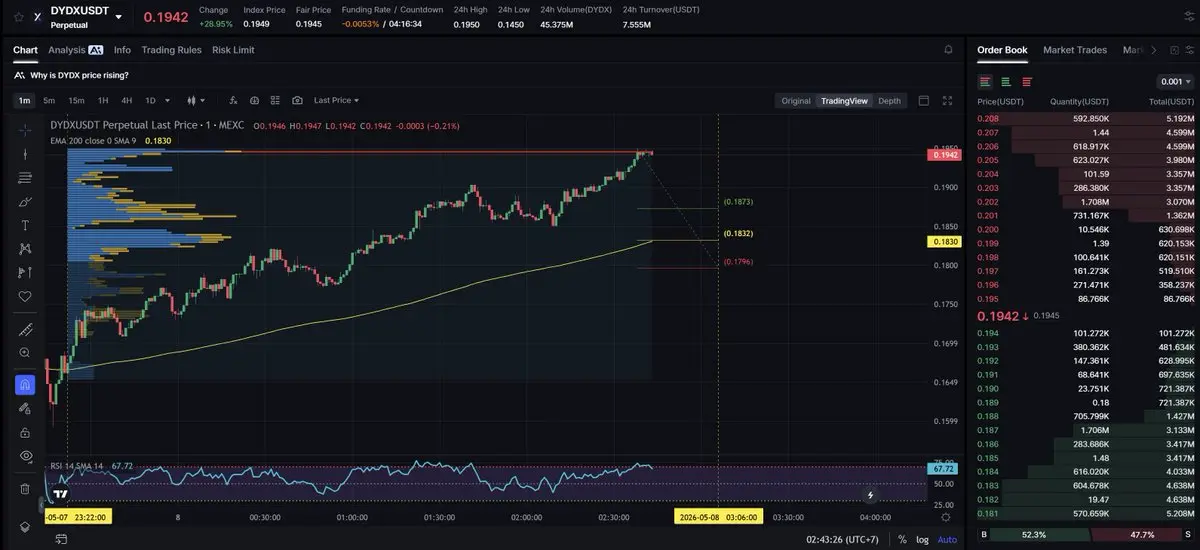Show only sell orders view
The image size is (1200, 550).
pyautogui.click(x=1027, y=81)
